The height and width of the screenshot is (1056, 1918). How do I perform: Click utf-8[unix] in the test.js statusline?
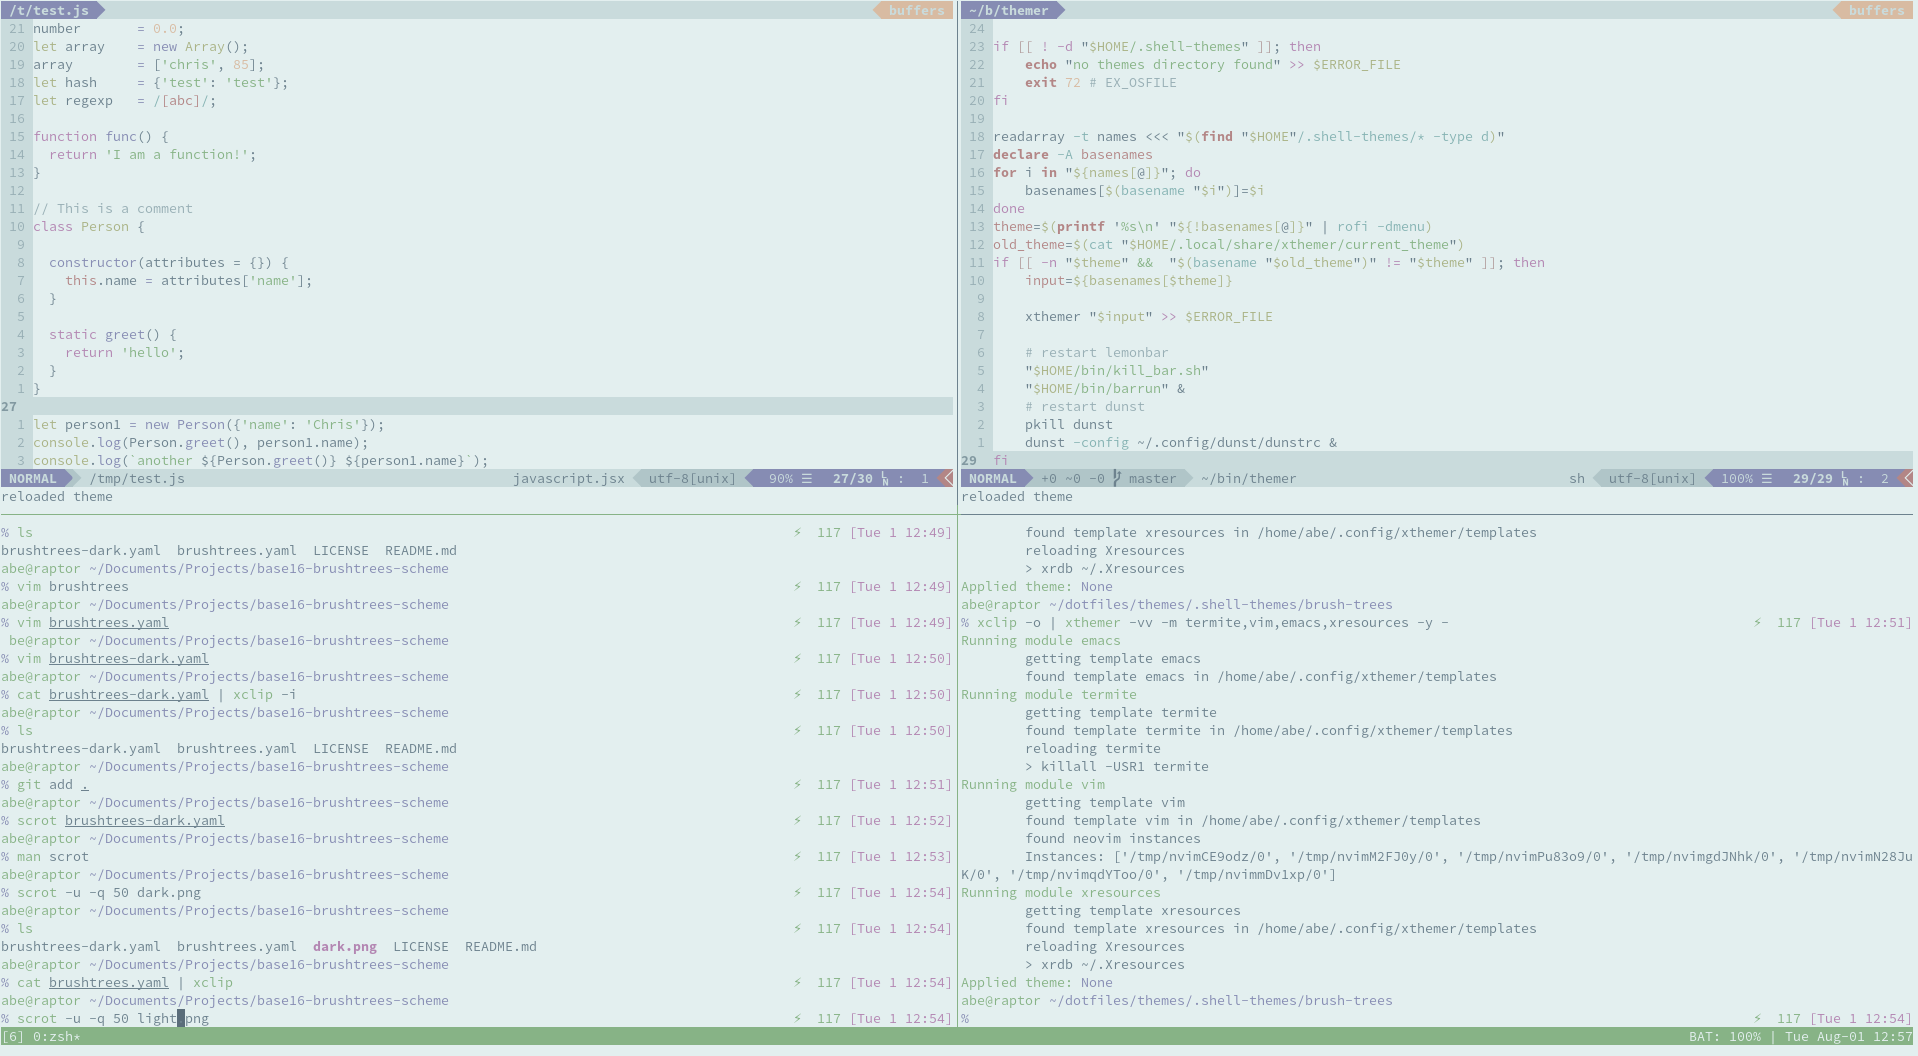pos(692,478)
